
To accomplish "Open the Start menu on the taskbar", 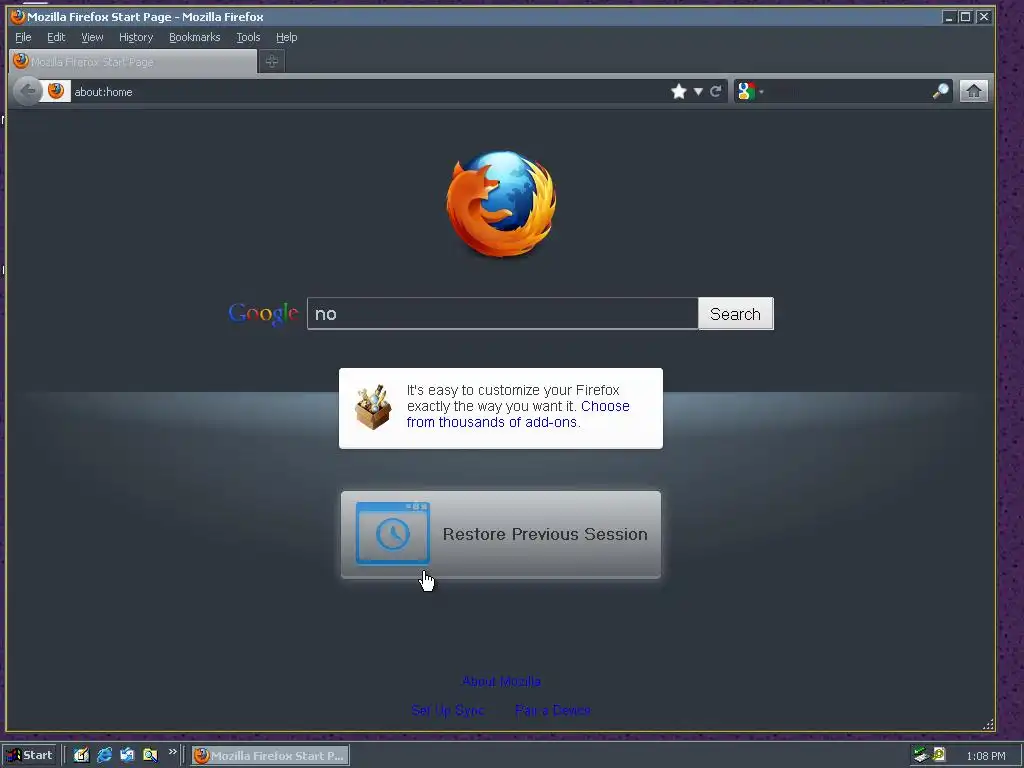I will tap(29, 755).
